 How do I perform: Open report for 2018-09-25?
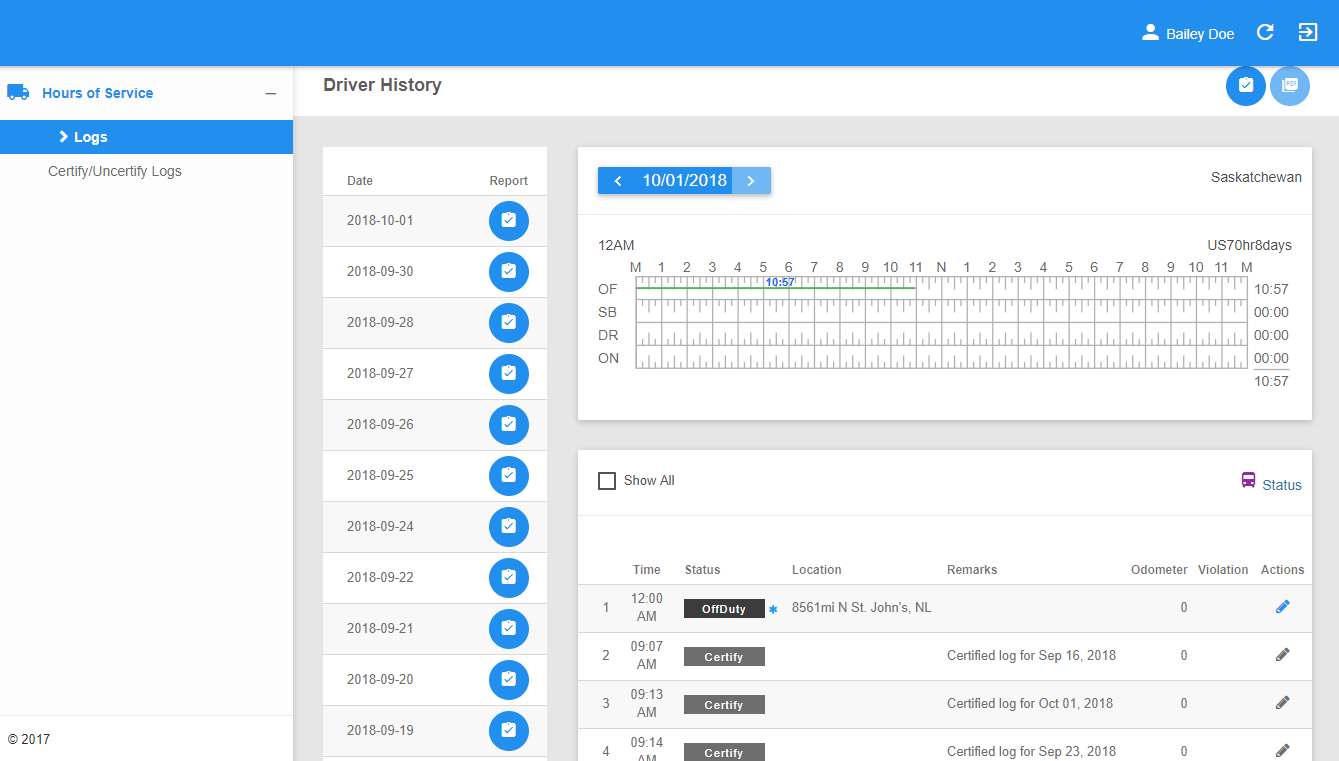click(x=509, y=475)
